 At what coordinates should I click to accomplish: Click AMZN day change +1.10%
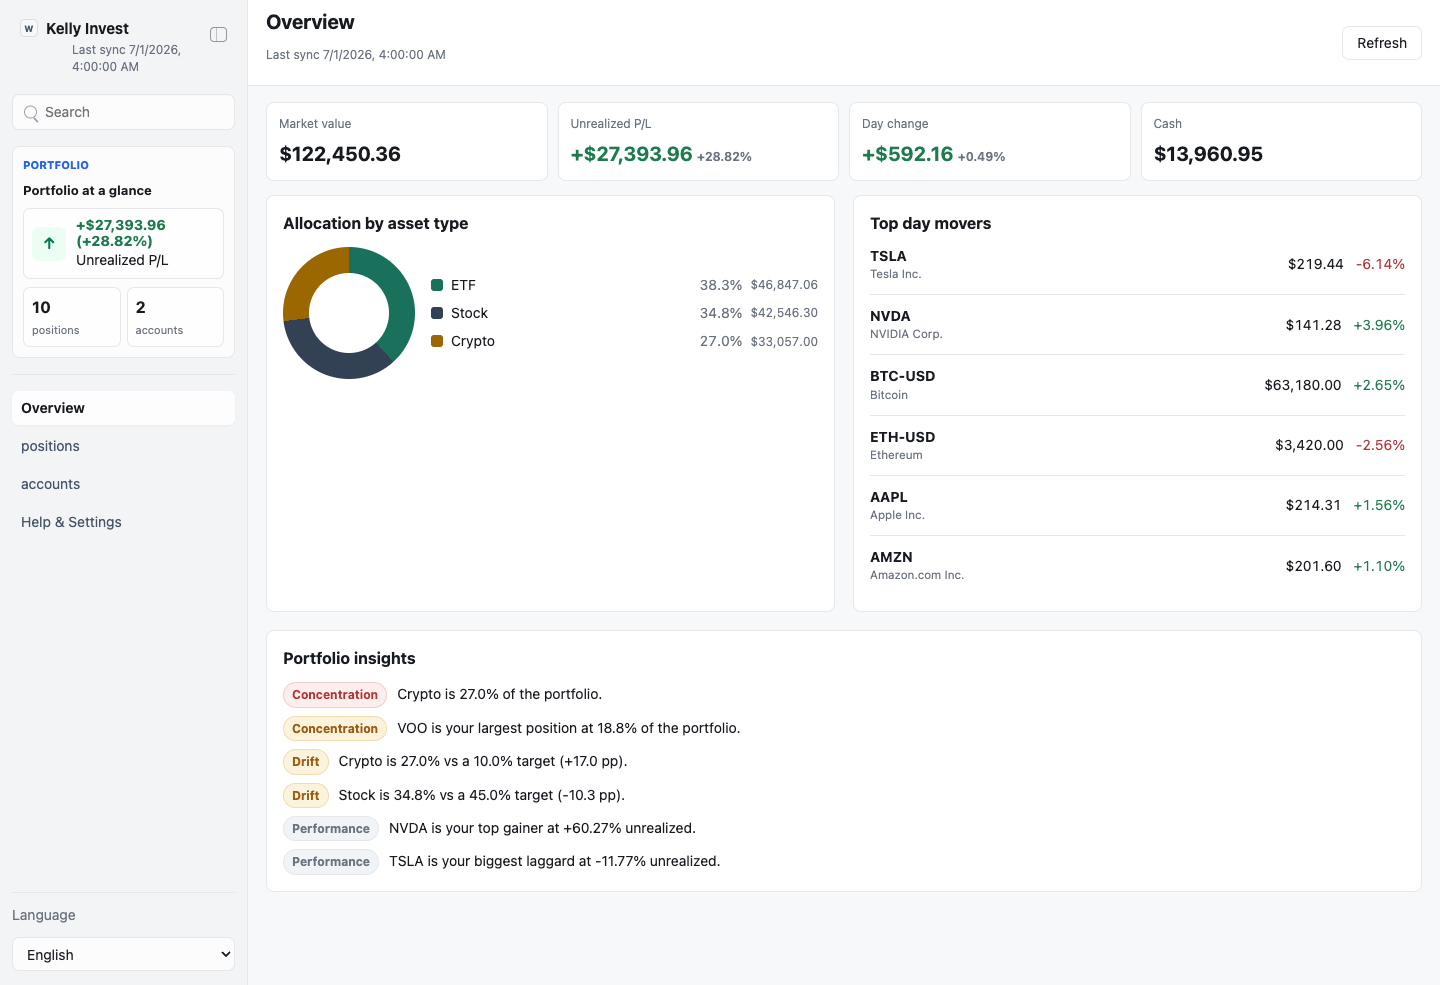coord(1379,566)
